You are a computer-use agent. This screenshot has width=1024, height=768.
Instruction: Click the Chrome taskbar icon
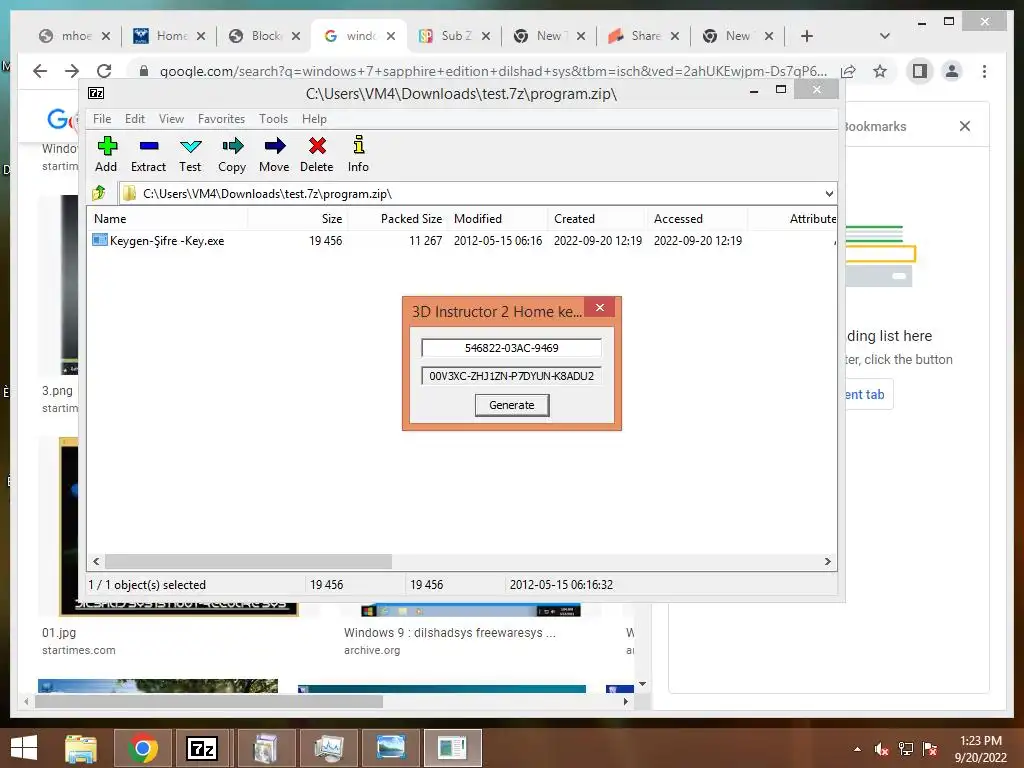click(143, 748)
